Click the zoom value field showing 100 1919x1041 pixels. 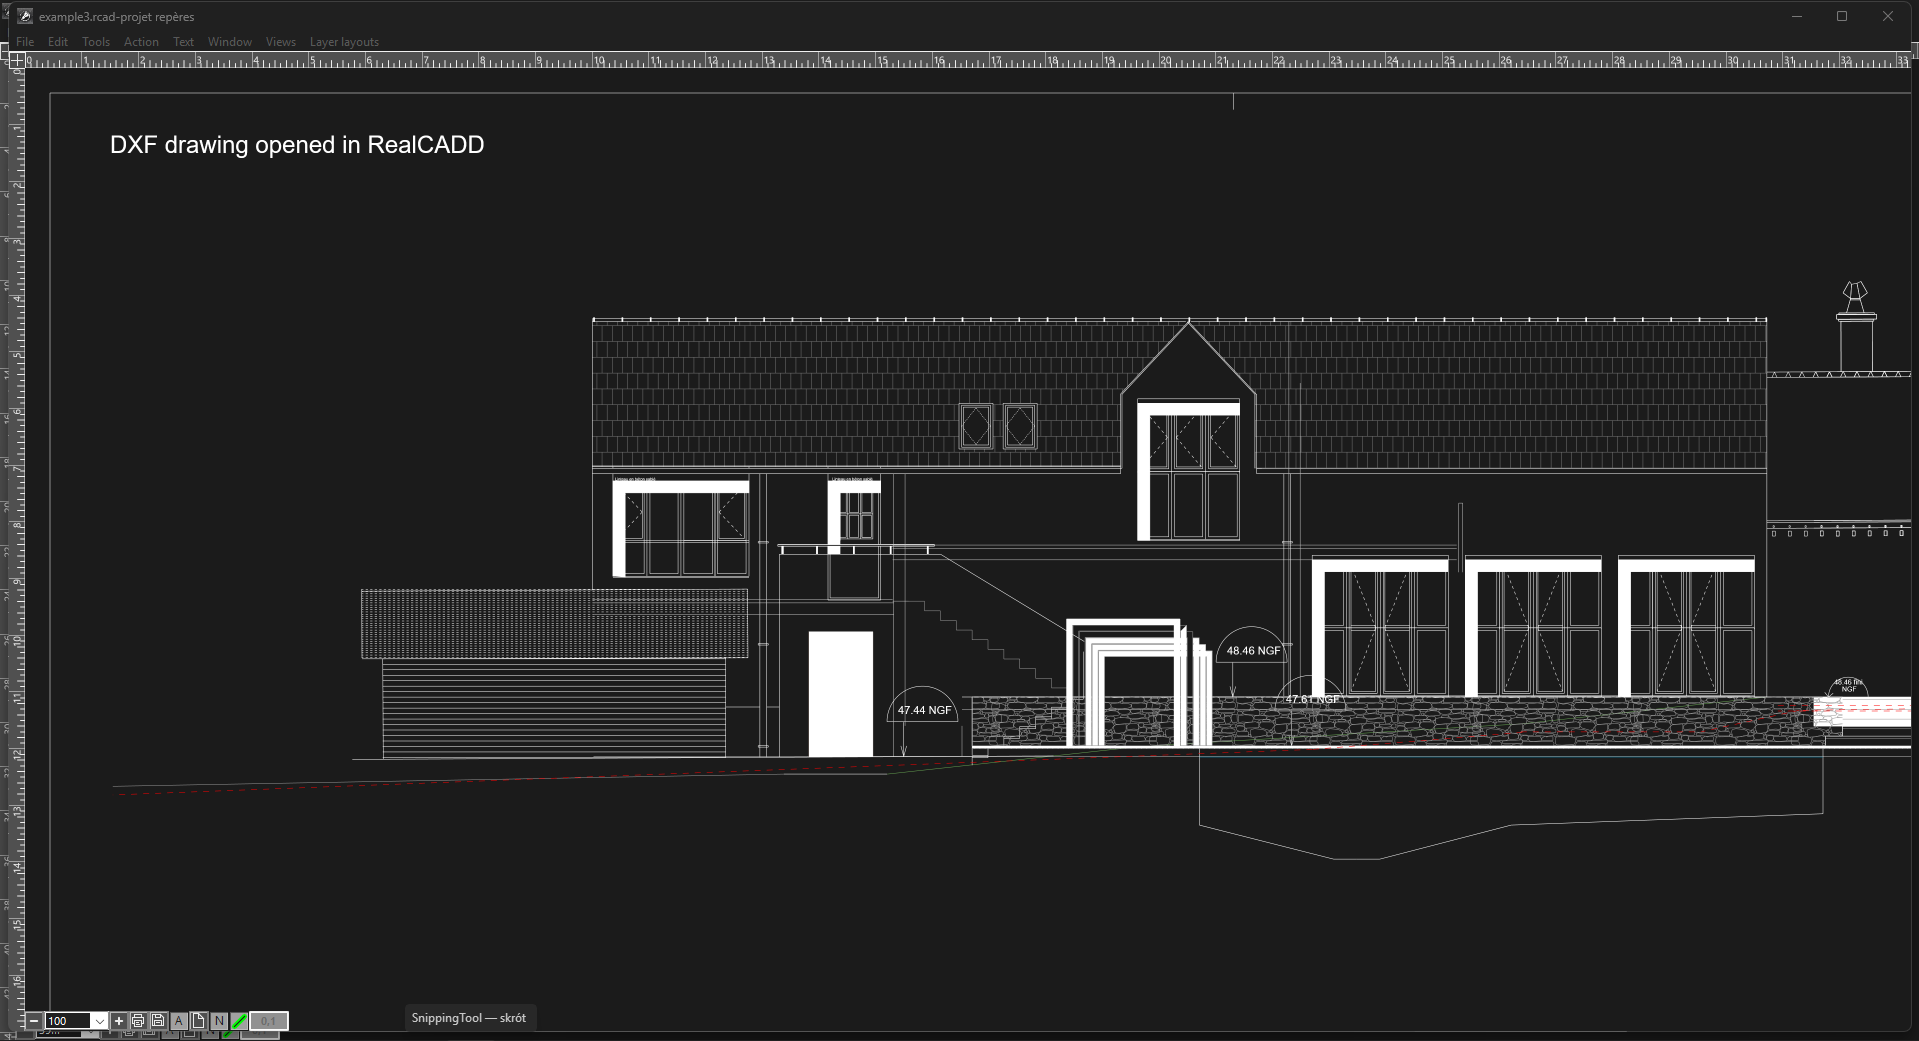pos(66,1021)
